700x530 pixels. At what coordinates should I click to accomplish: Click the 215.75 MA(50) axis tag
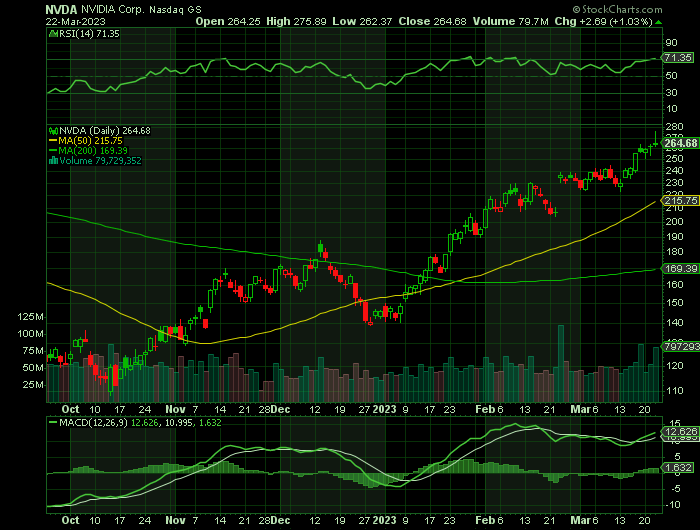pyautogui.click(x=680, y=201)
